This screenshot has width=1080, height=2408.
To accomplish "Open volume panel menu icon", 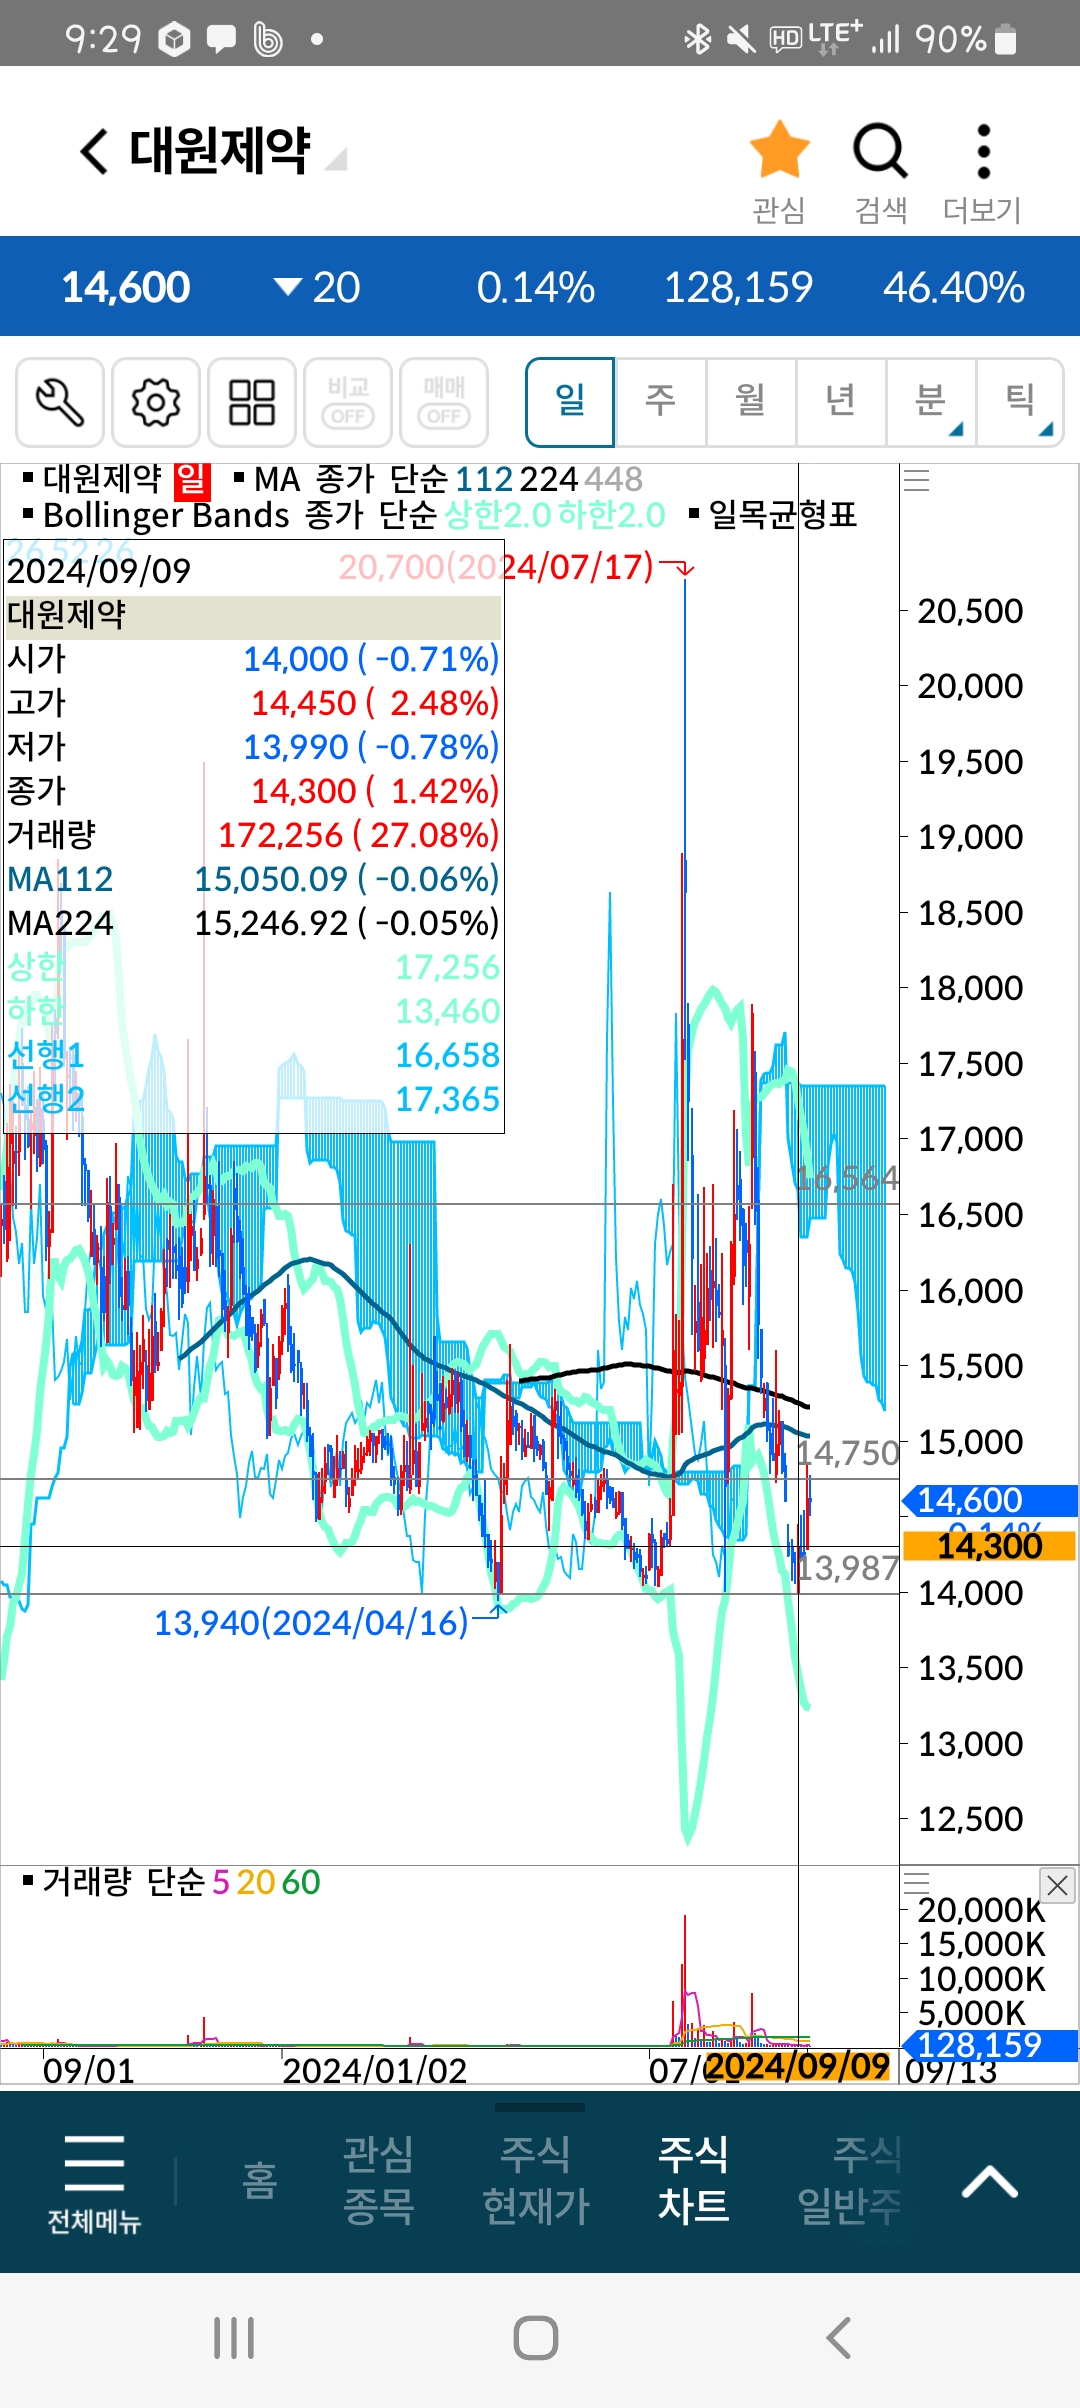I will click(x=916, y=1884).
